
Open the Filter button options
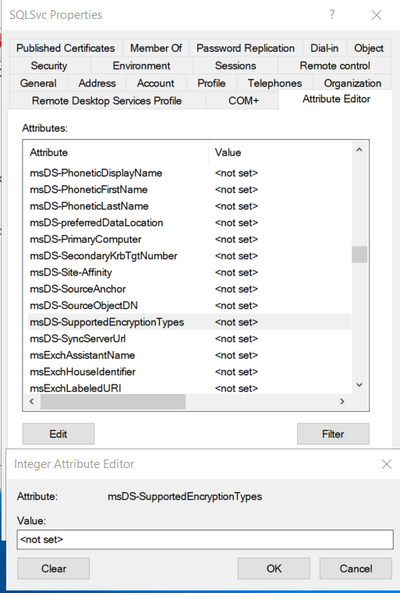[333, 434]
